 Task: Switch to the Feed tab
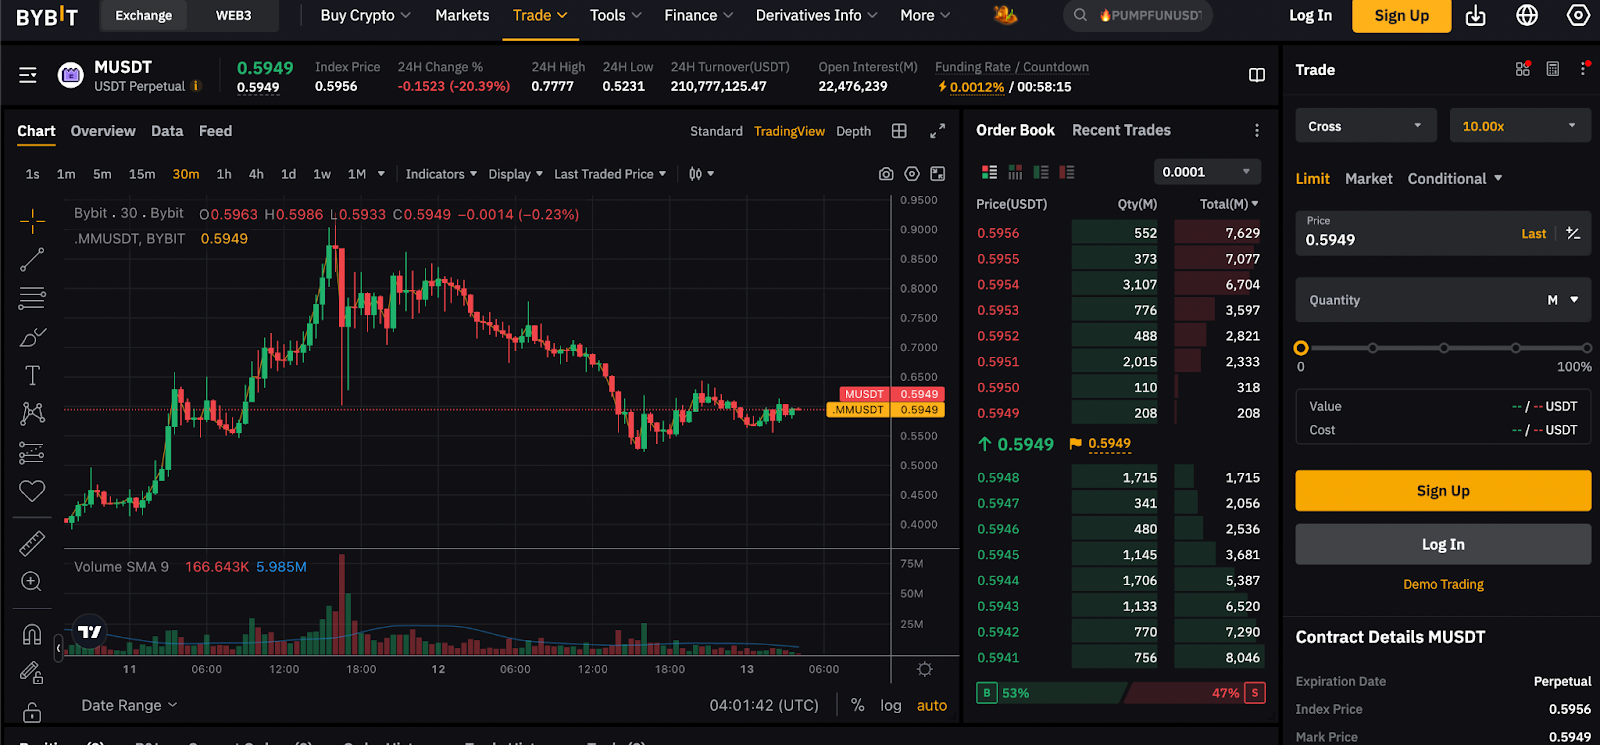[215, 131]
